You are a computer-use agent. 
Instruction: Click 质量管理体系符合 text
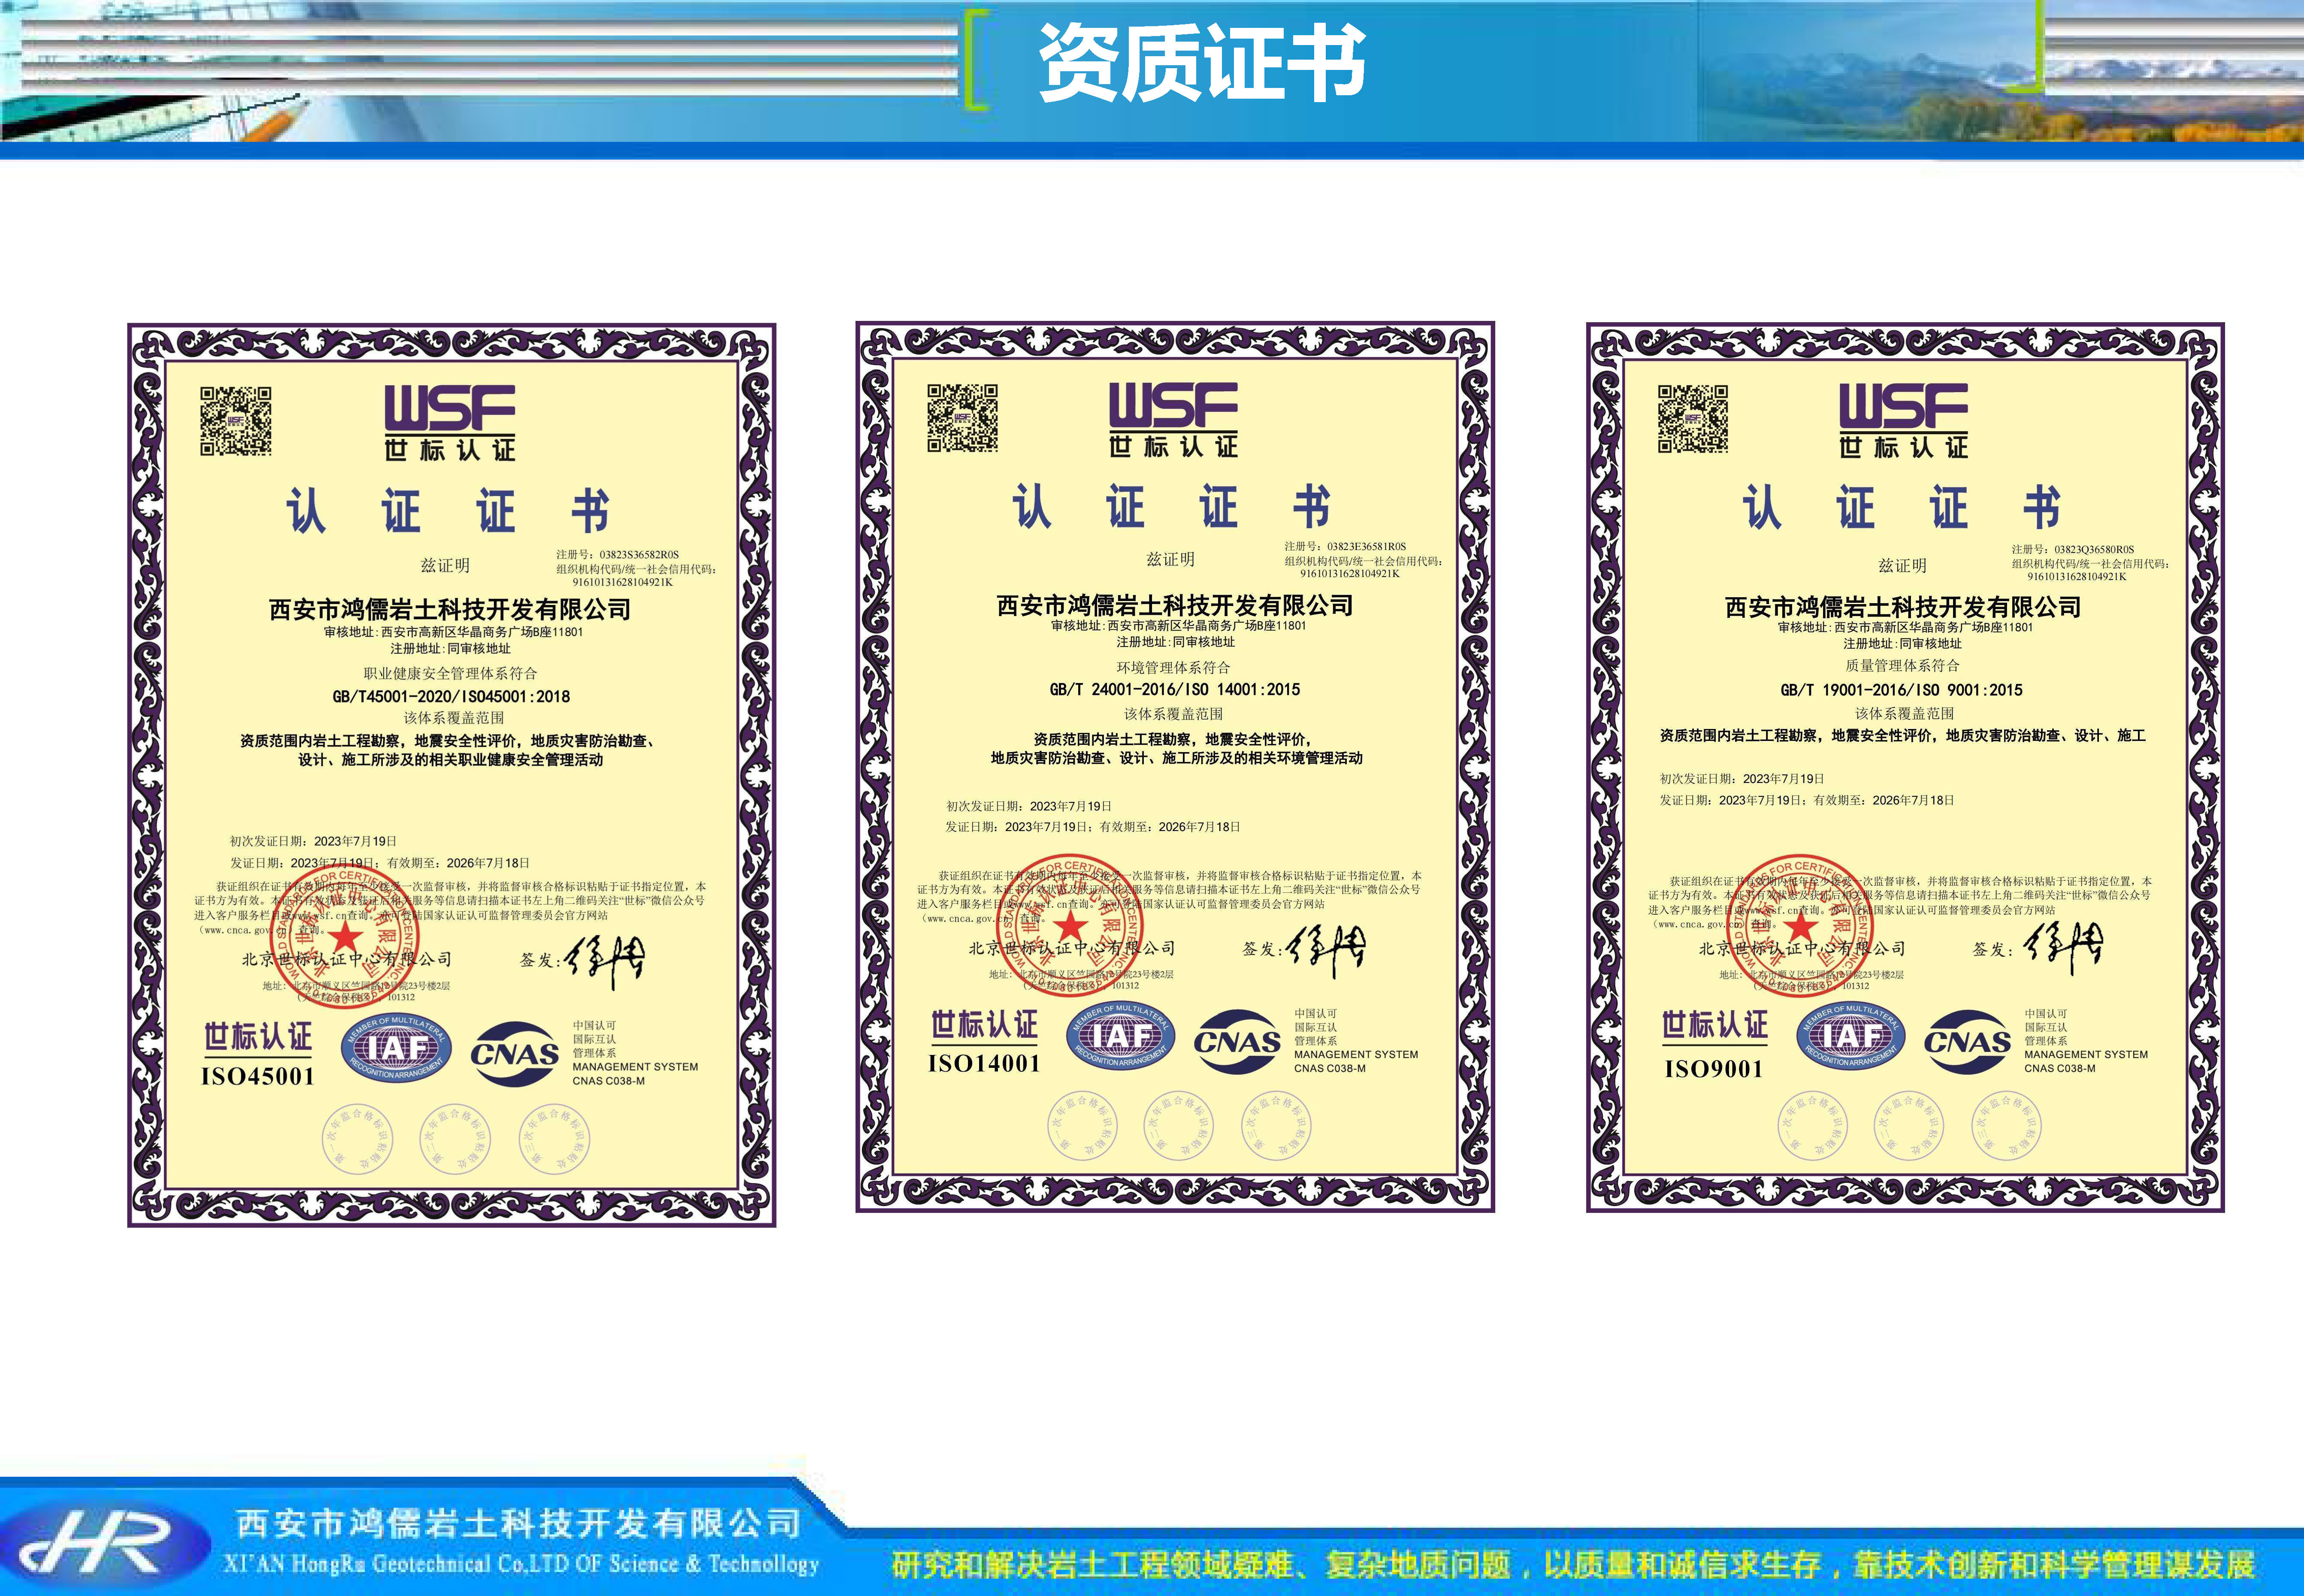point(1902,665)
